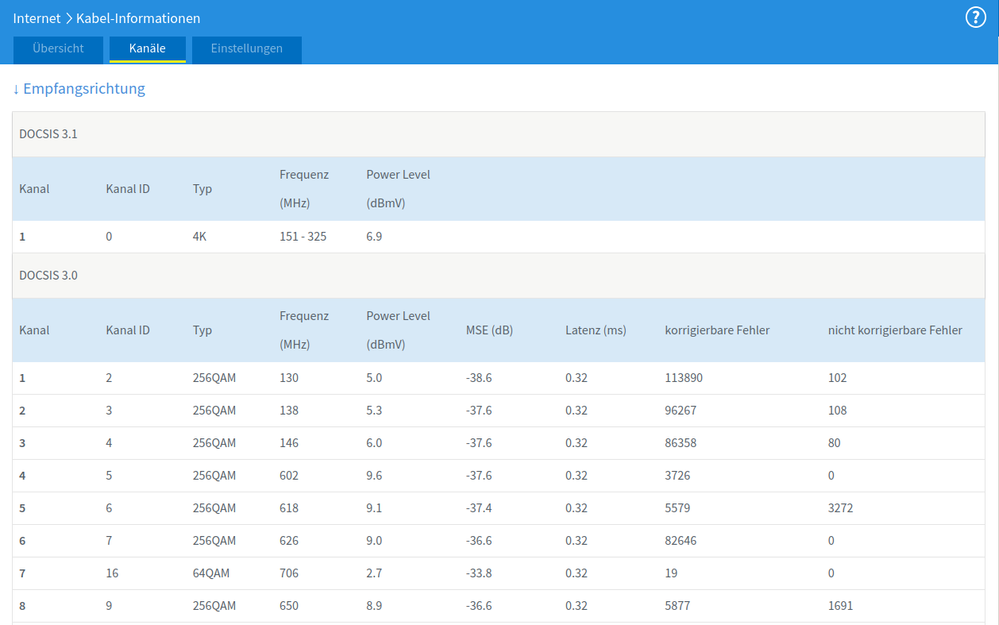Click the Internet breadcrumb link
The height and width of the screenshot is (625, 999).
(37, 18)
